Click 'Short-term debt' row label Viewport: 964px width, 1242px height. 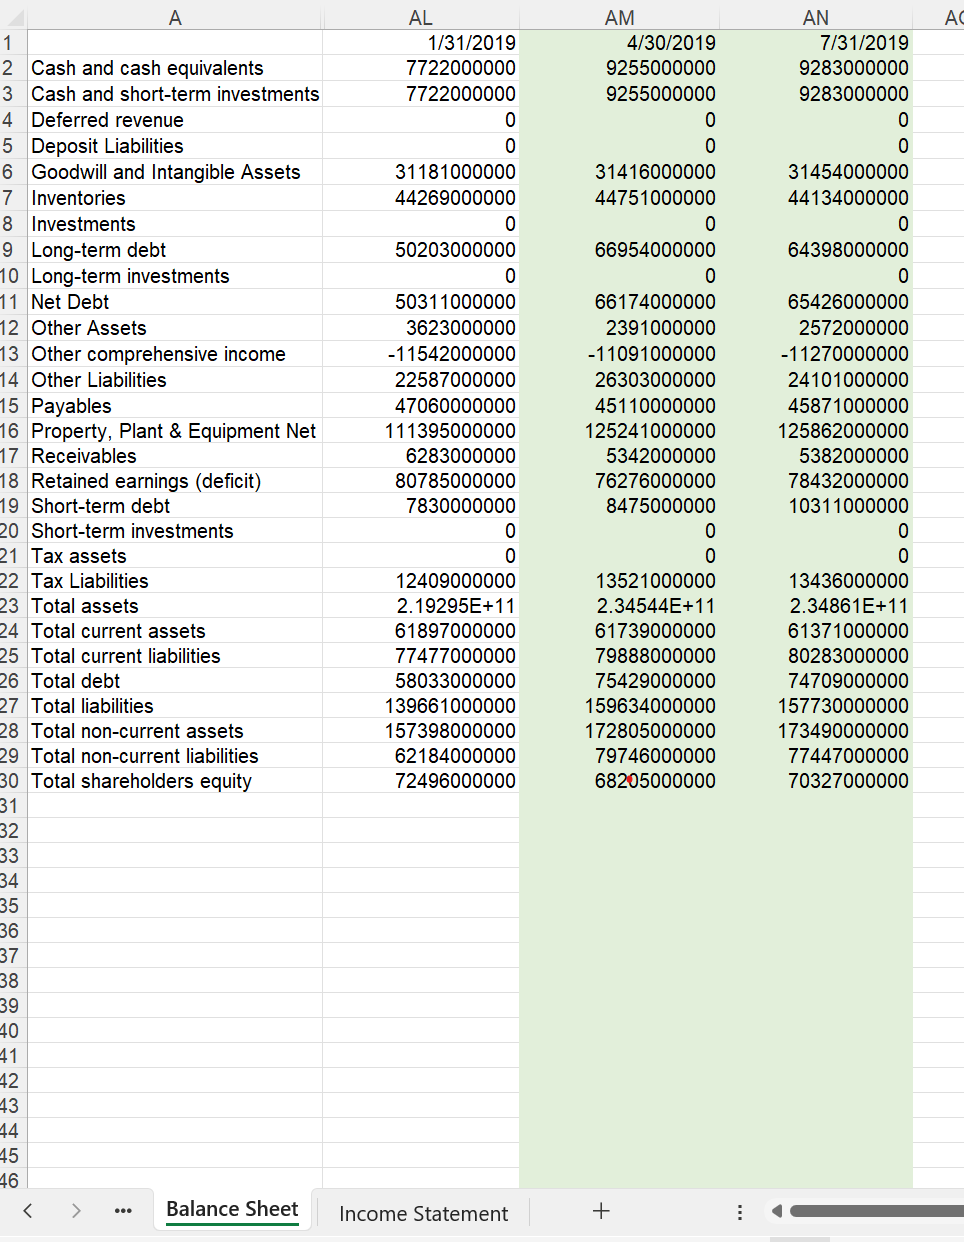100,506
